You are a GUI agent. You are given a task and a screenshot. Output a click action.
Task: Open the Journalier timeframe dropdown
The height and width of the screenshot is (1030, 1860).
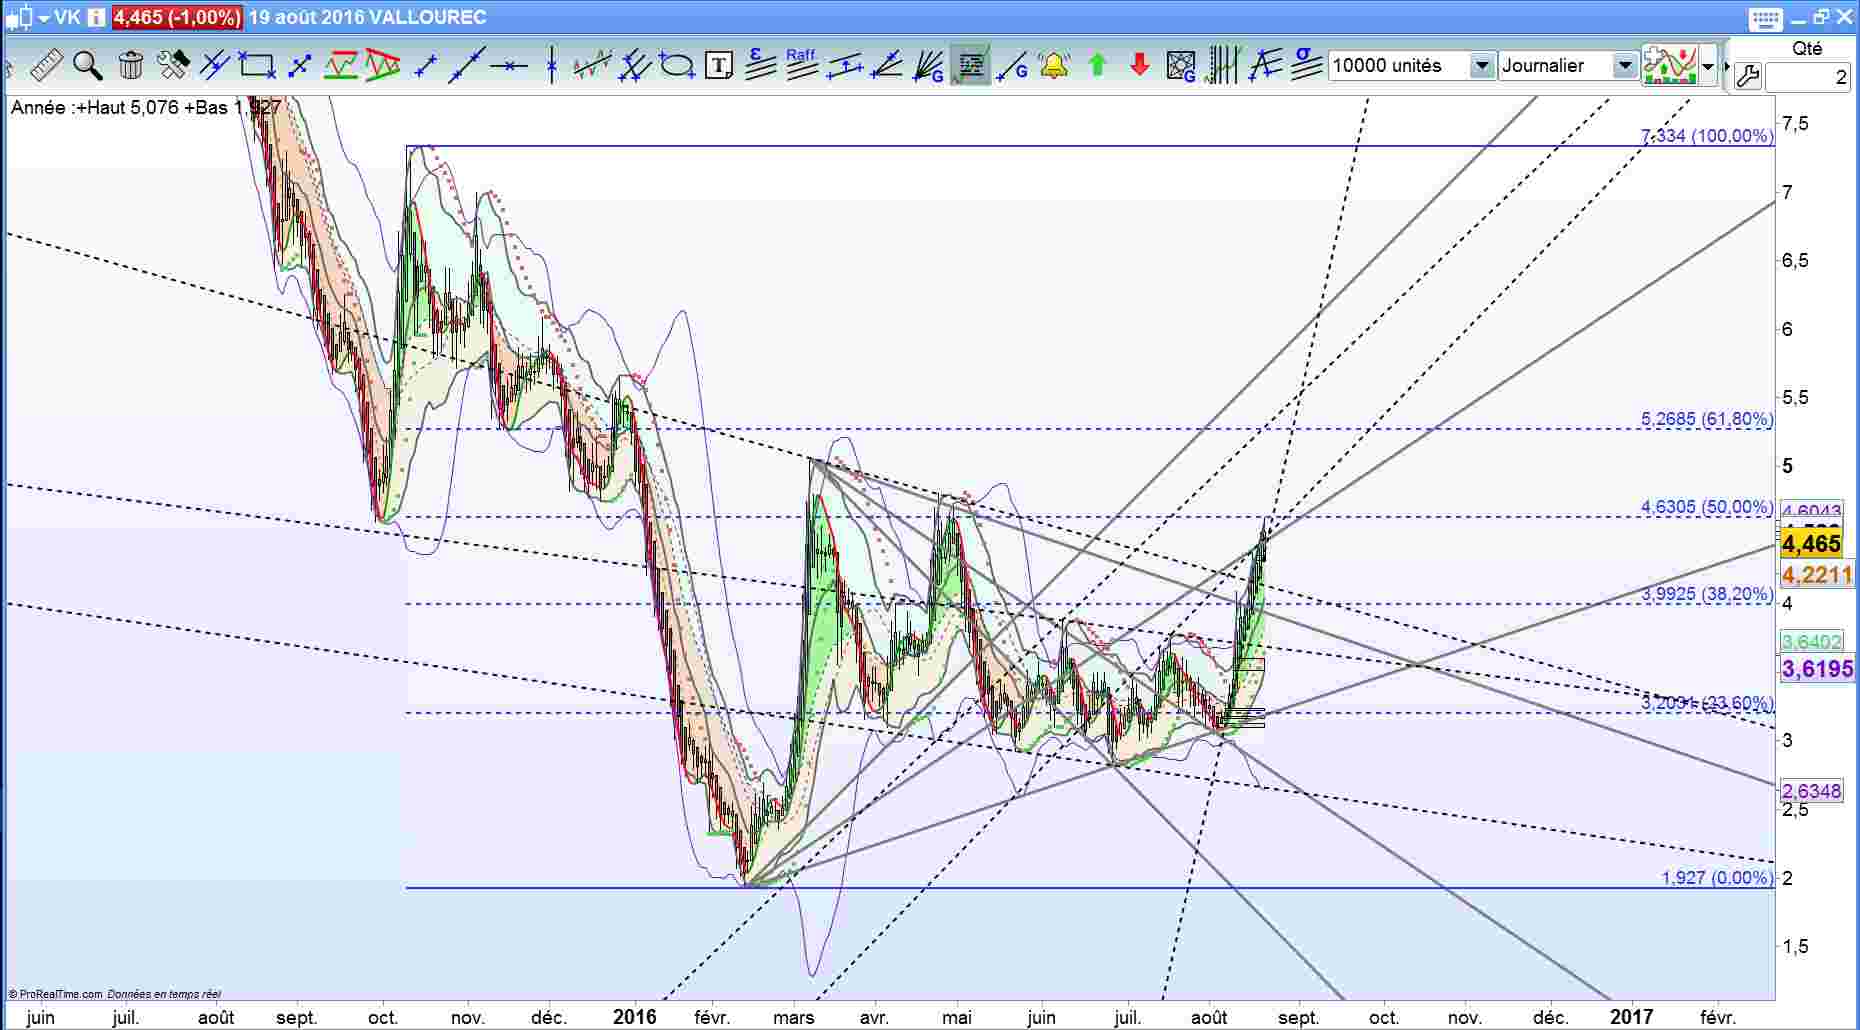[1567, 66]
